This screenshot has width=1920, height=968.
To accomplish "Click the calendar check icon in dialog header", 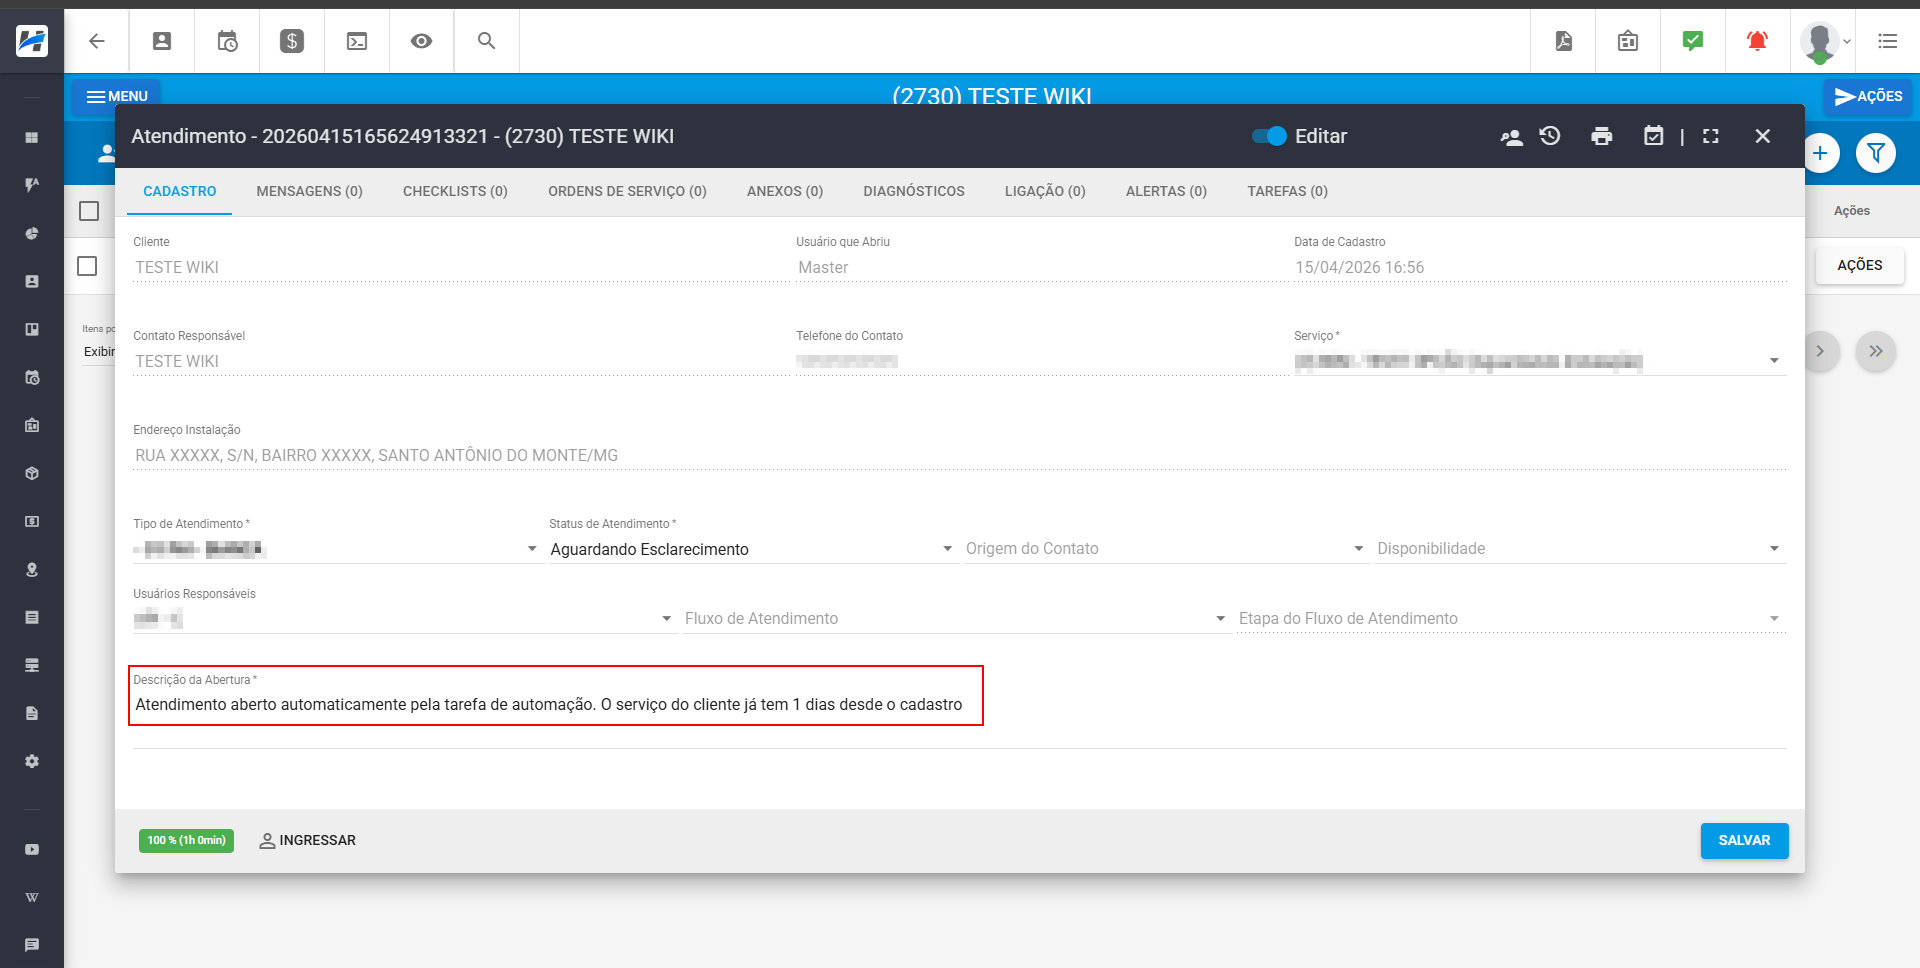I will [x=1654, y=136].
